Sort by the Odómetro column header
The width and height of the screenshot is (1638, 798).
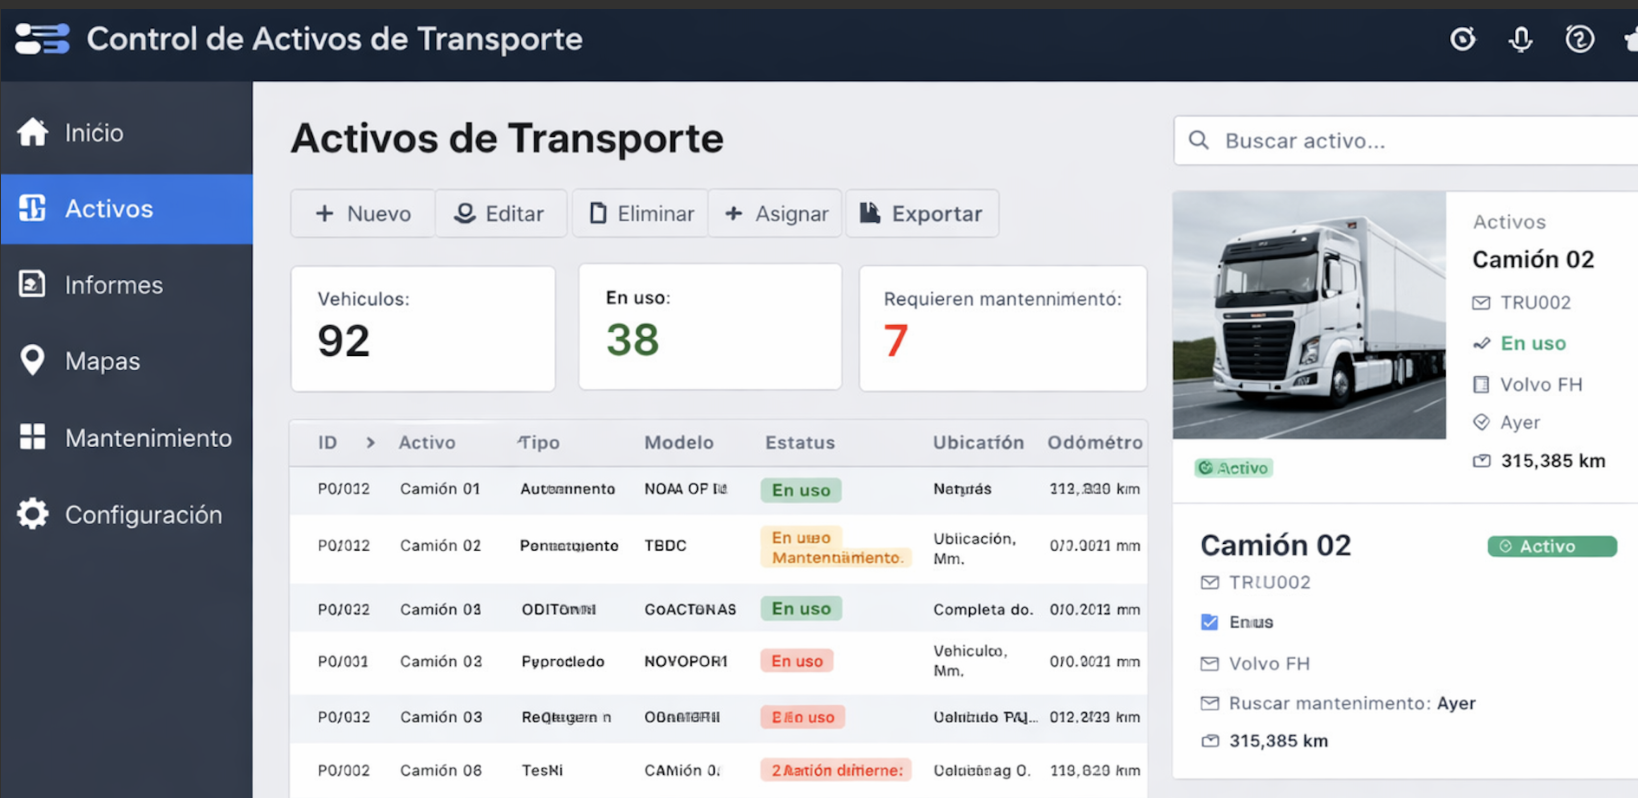click(1094, 442)
